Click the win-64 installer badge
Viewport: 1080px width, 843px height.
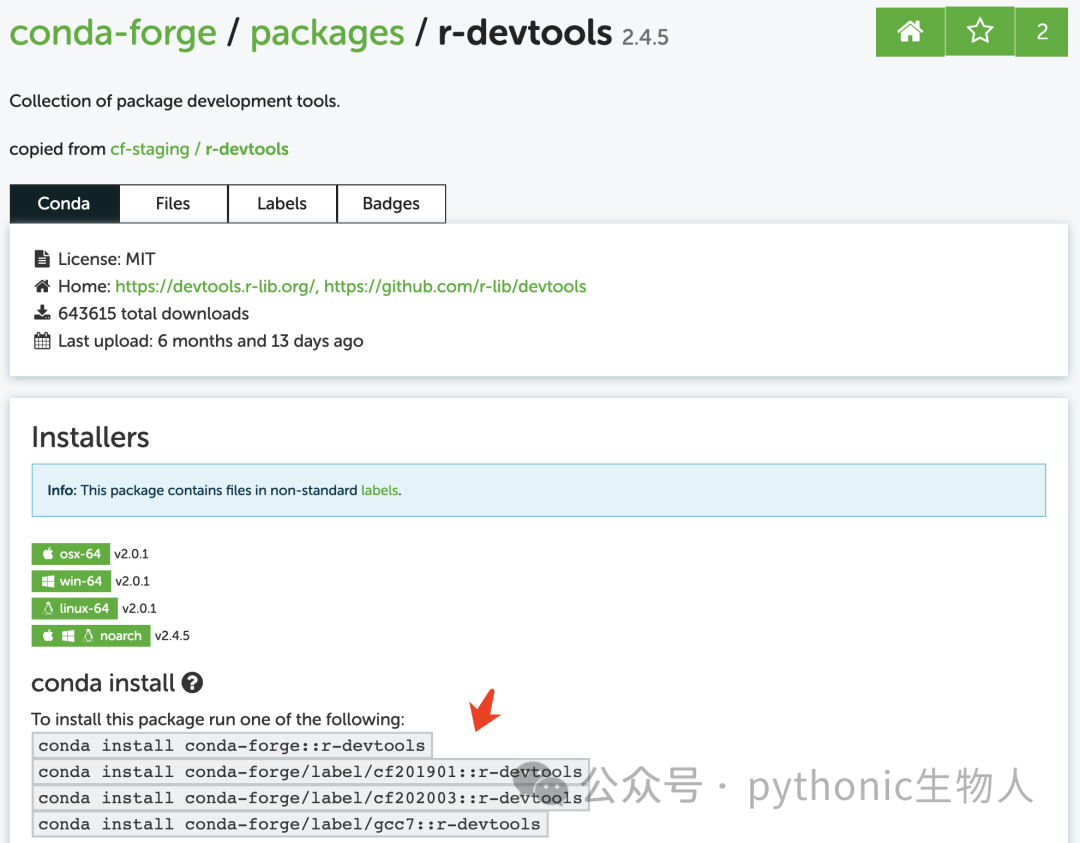pyautogui.click(x=71, y=581)
